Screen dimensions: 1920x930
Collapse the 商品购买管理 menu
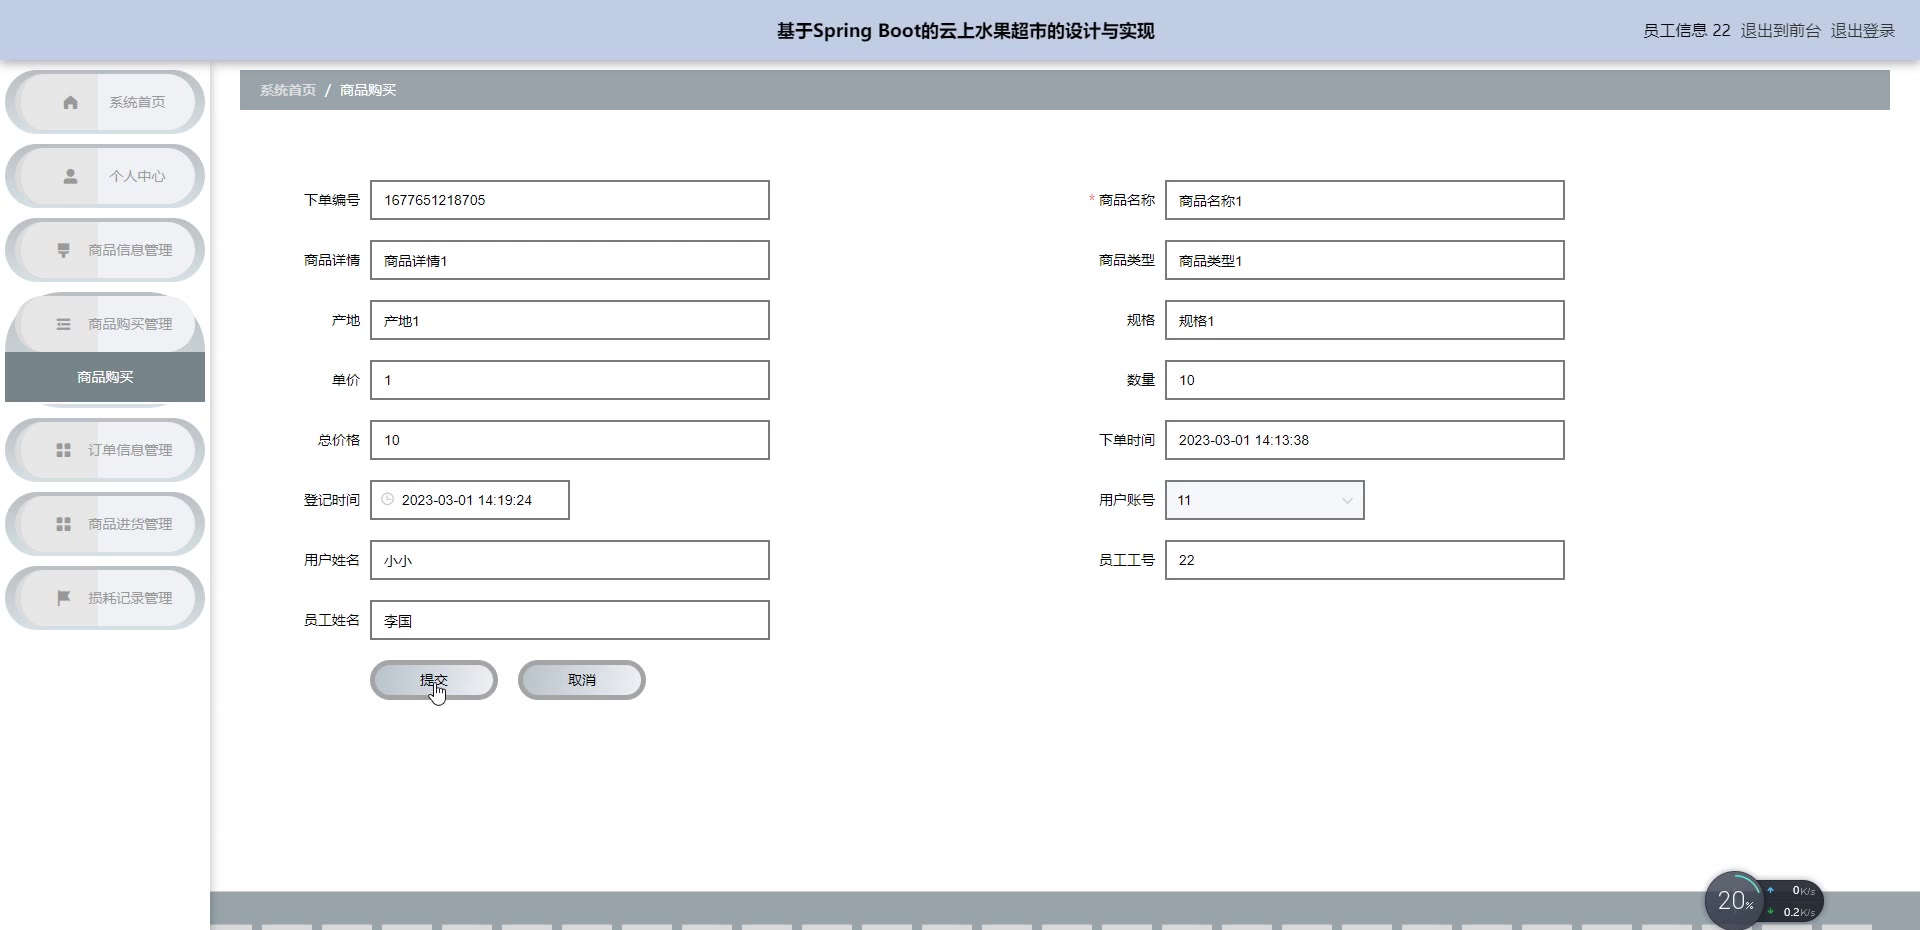point(105,324)
